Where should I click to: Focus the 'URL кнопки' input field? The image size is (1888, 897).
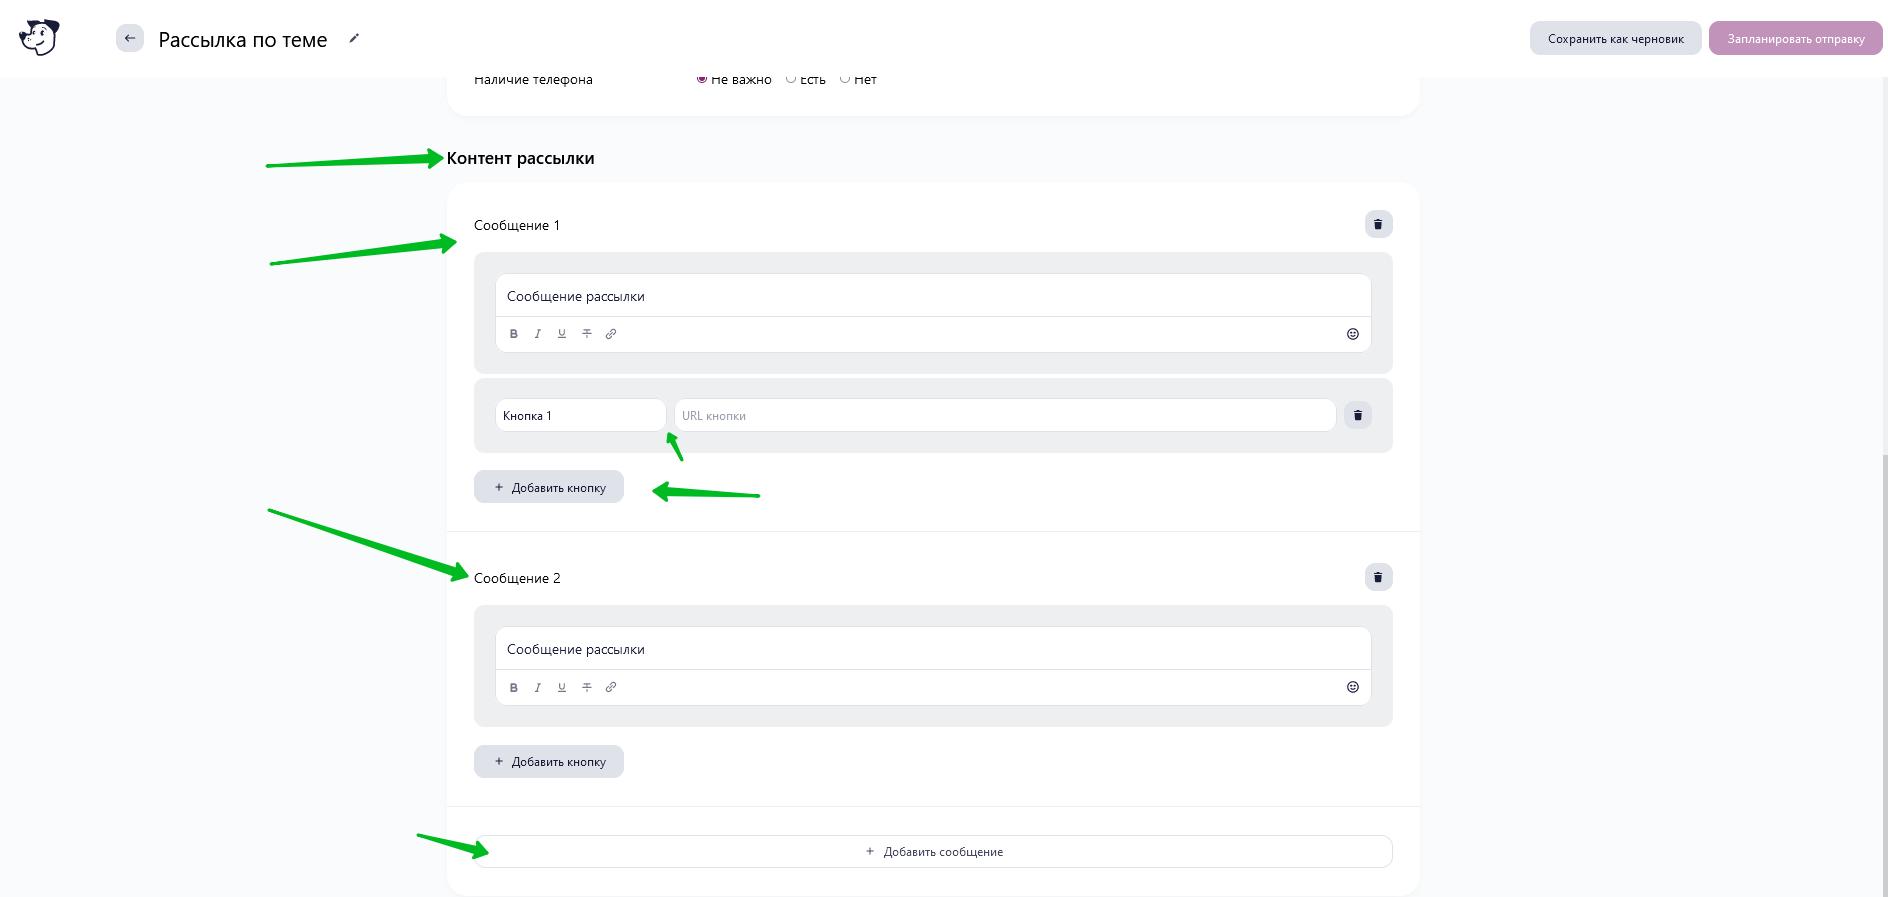[1005, 415]
